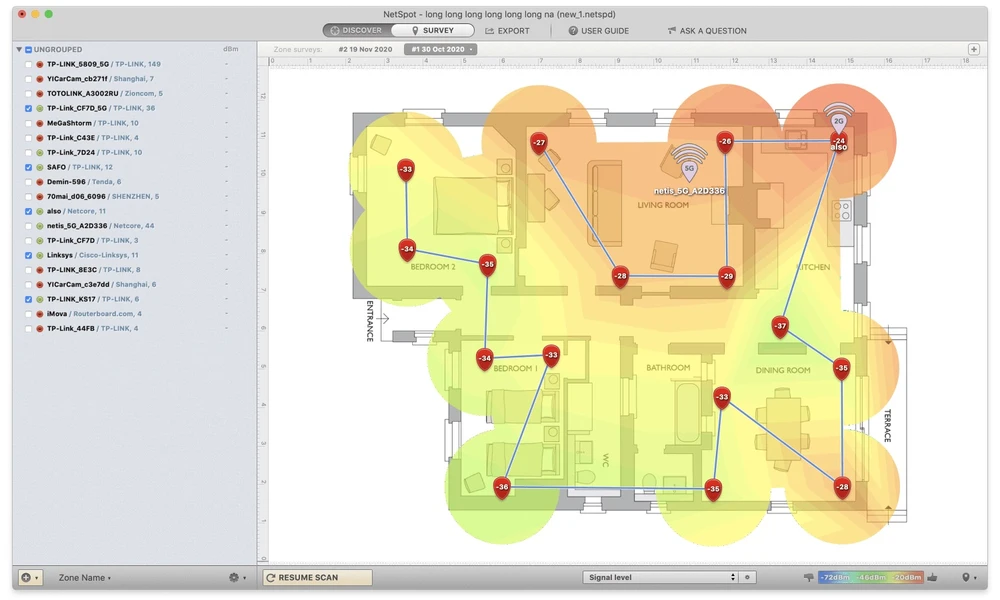Click the add zone survey plus icon
Viewport: 1000px width, 600px height.
click(973, 49)
